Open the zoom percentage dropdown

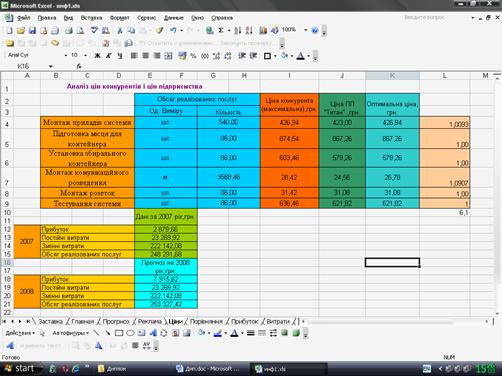(x=305, y=30)
